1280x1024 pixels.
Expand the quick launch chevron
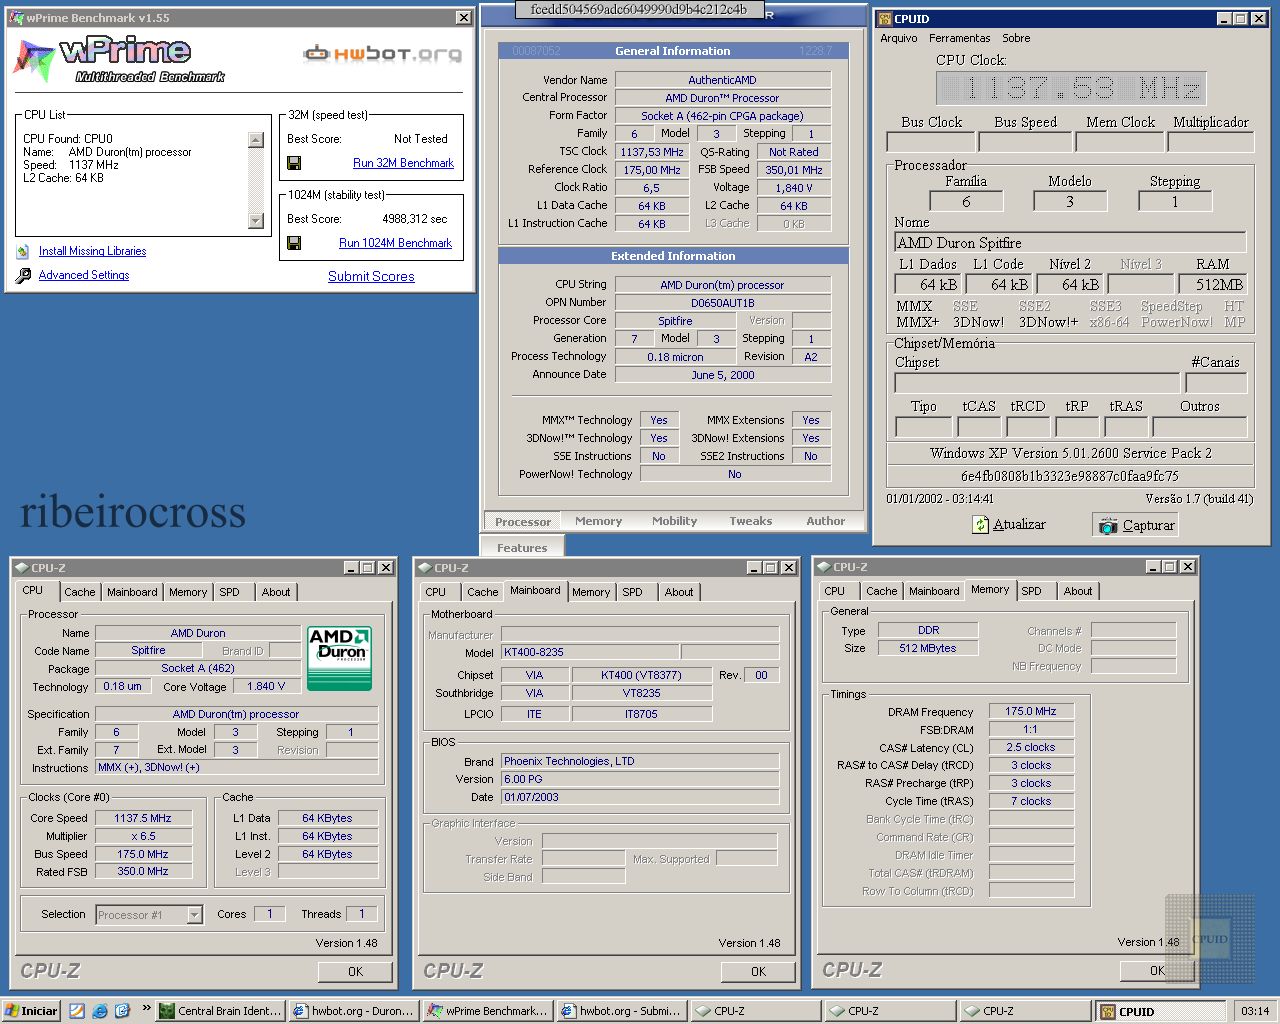[147, 1008]
